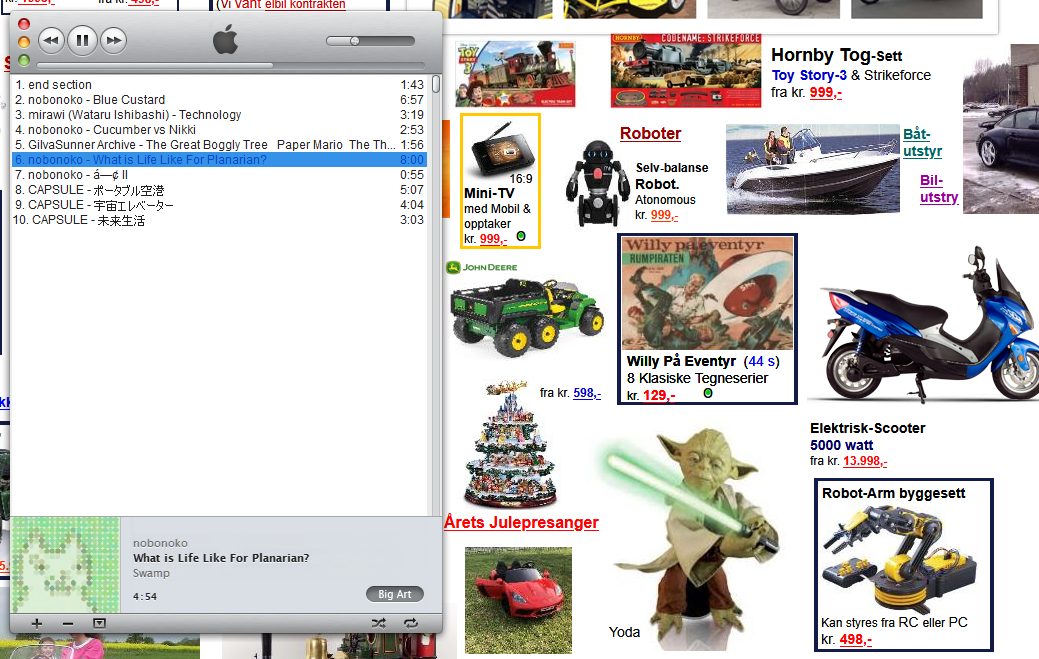The image size is (1039, 659).
Task: Pause playback with the pause button
Action: click(82, 41)
